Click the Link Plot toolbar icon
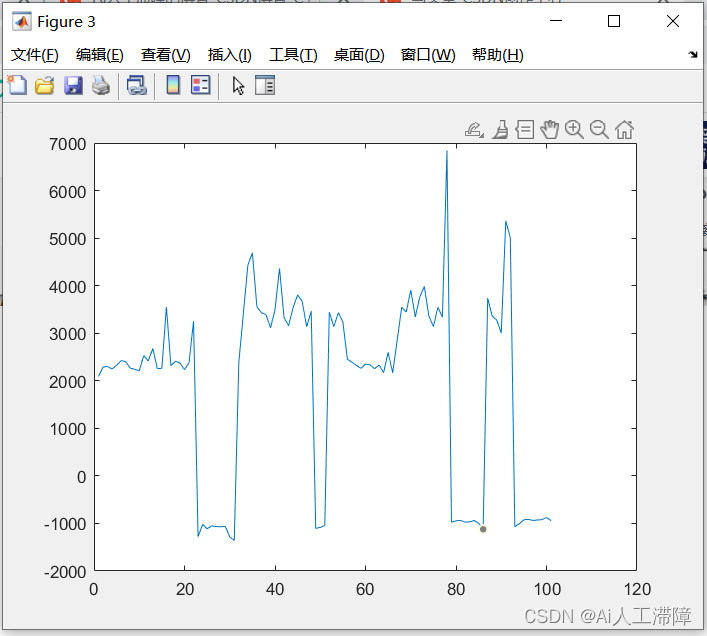Viewport: 707px width, 636px height. (x=137, y=85)
